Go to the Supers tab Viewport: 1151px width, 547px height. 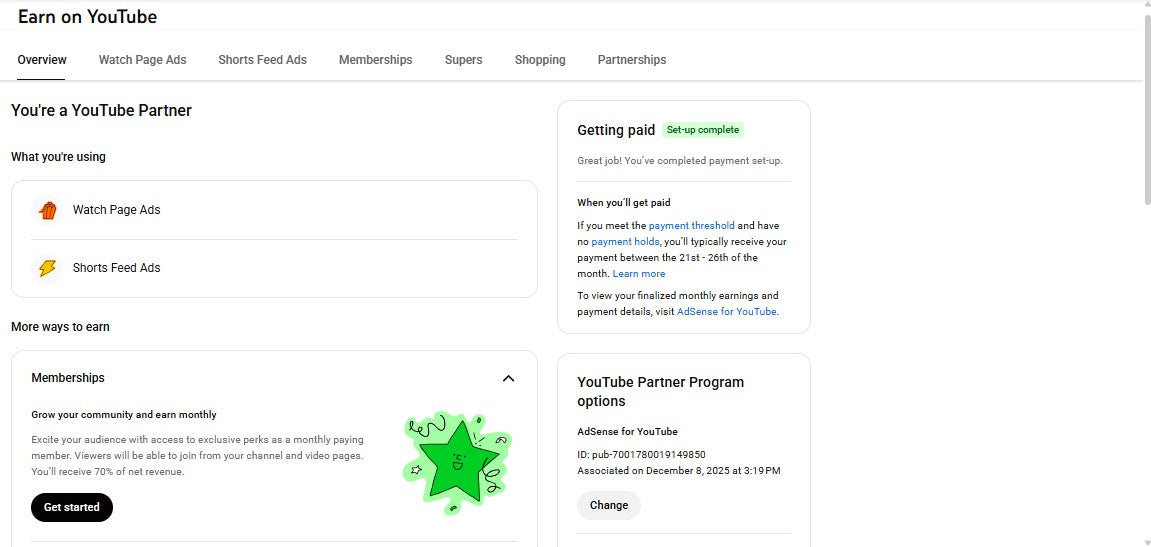tap(463, 60)
